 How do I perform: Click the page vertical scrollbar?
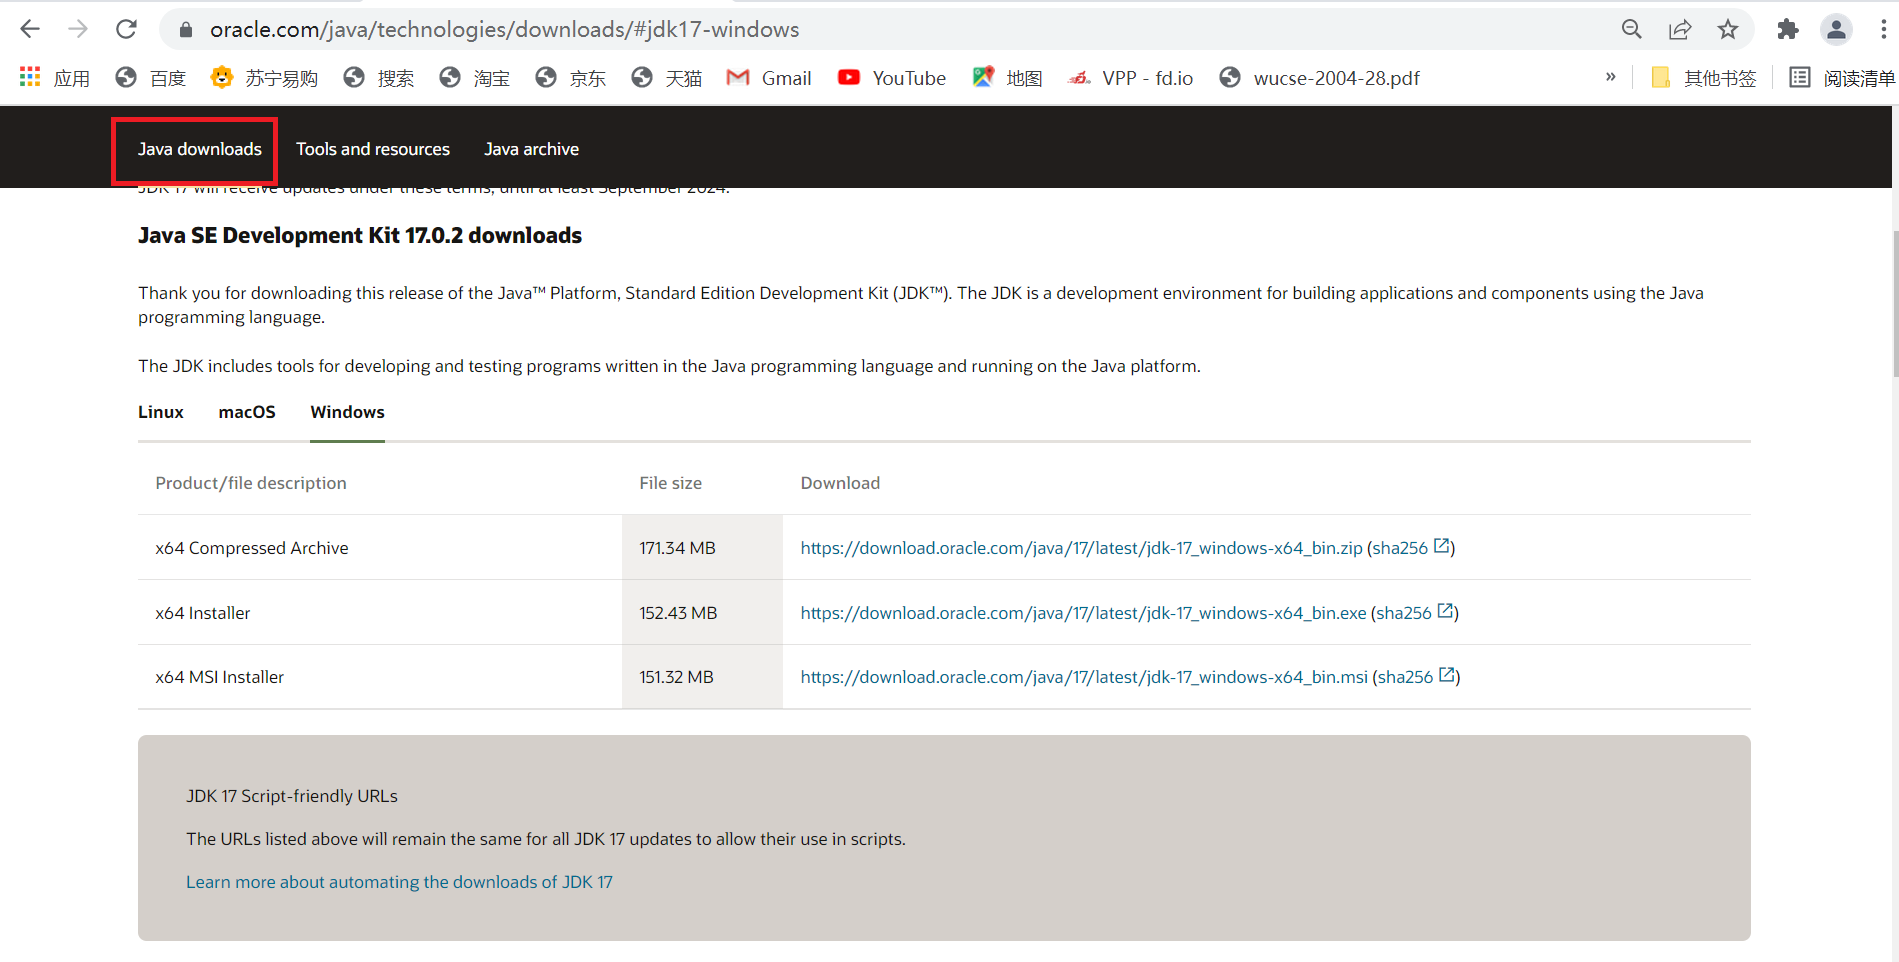(x=1895, y=304)
